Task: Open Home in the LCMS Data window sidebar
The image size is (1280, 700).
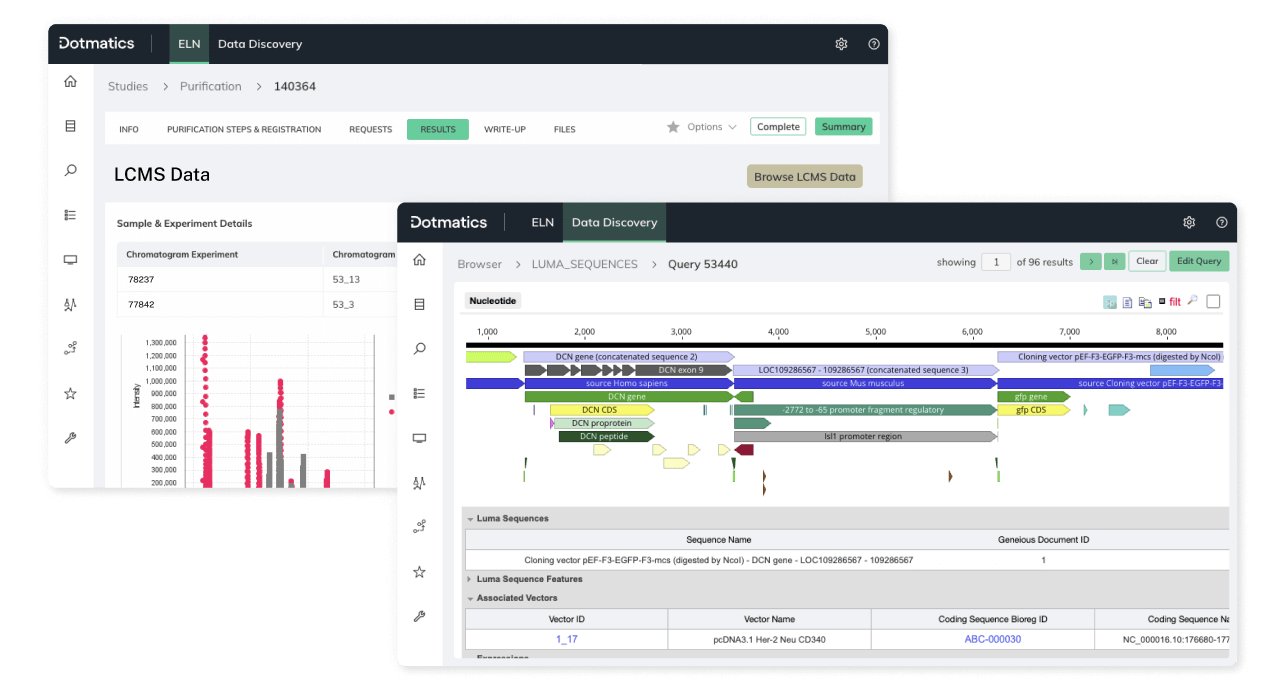Action: pos(70,82)
